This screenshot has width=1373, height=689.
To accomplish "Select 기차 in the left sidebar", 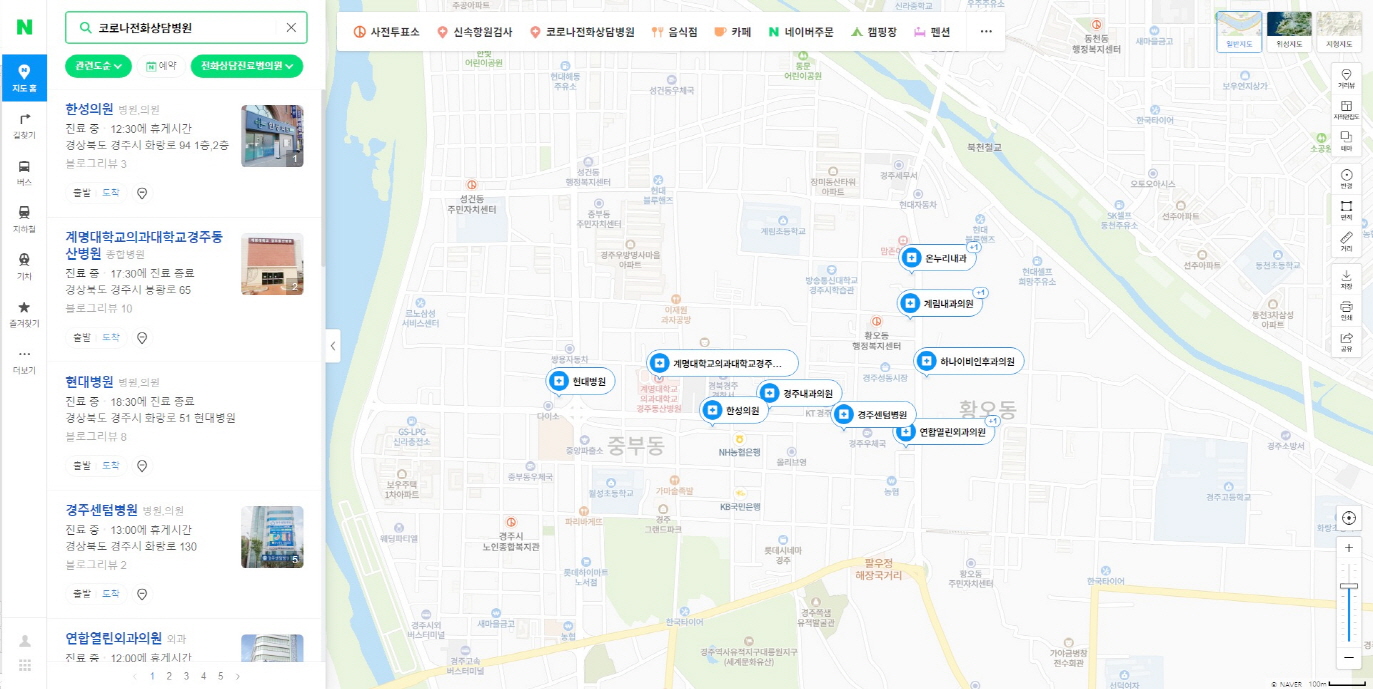I will (24, 266).
